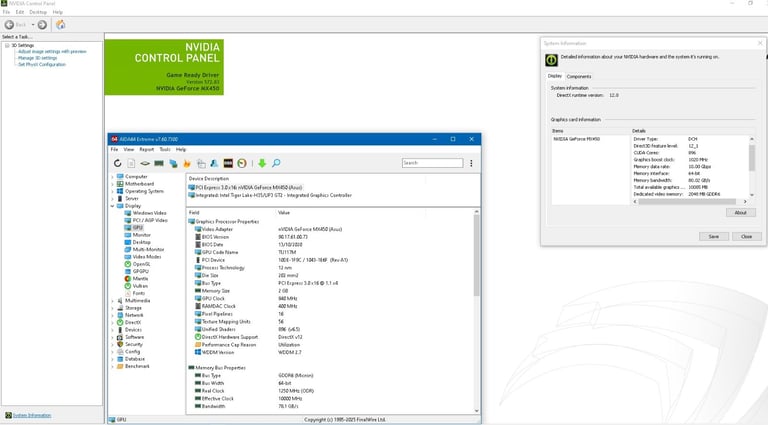Screen dimensions: 768x425
Task: Click the blue user-figure toolbar icon in AIDA64
Action: [214, 164]
